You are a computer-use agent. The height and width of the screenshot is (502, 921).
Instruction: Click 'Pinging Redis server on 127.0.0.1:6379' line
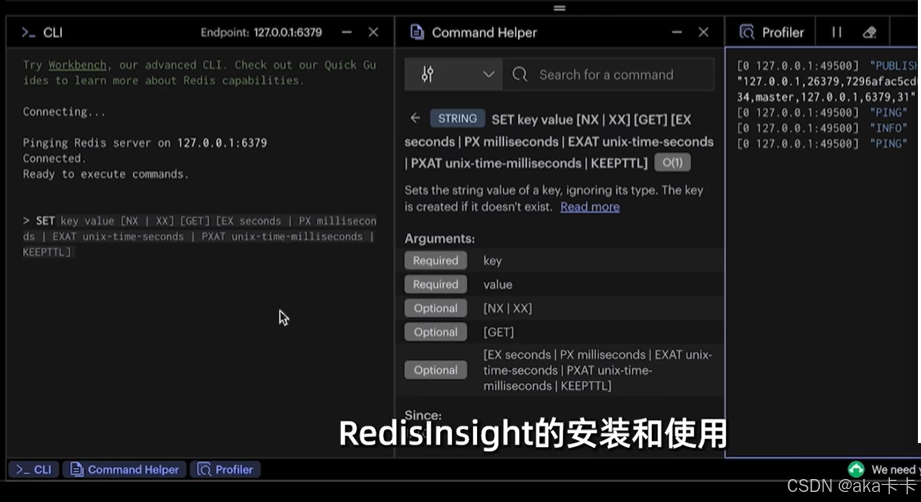click(144, 143)
